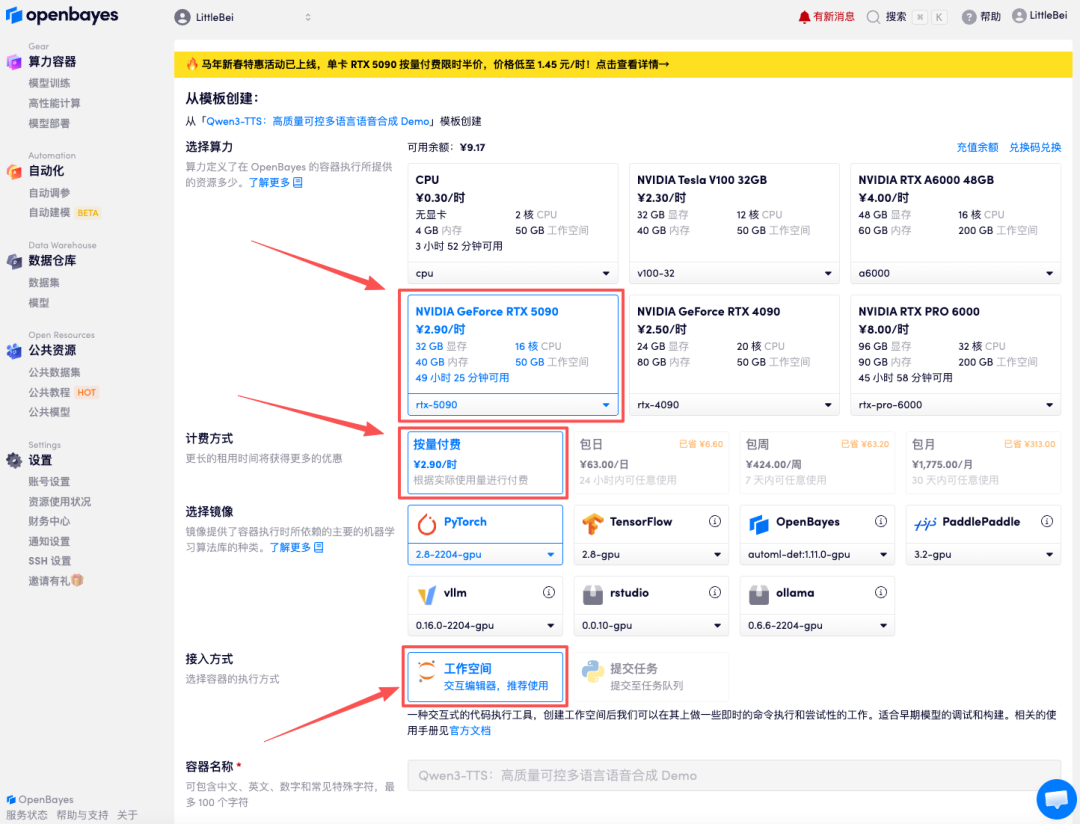Open the rtx-4090 dropdown
Viewport: 1080px width, 824px height.
[x=734, y=405]
